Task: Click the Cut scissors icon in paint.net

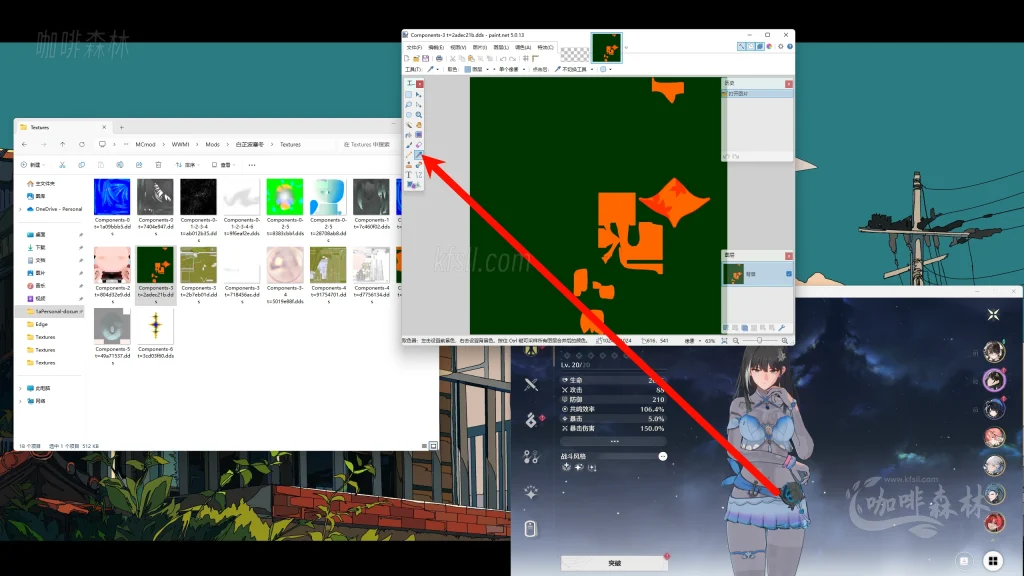Action: pyautogui.click(x=453, y=58)
